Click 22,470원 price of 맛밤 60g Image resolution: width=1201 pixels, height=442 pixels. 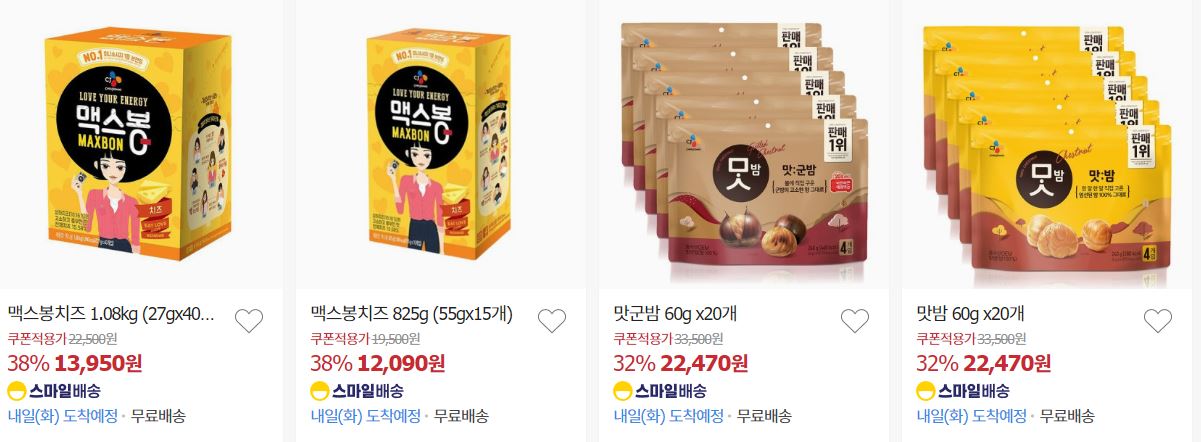pyautogui.click(x=1007, y=362)
